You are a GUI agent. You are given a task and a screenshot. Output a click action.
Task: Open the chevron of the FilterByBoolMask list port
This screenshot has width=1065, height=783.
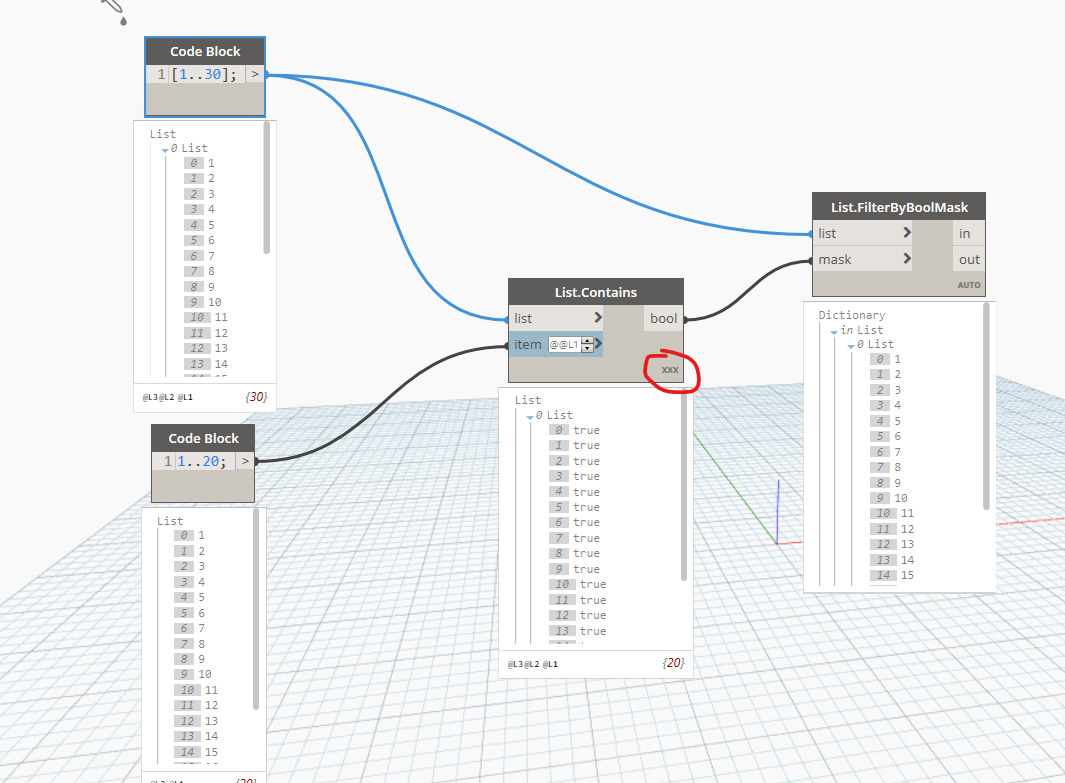pyautogui.click(x=907, y=233)
